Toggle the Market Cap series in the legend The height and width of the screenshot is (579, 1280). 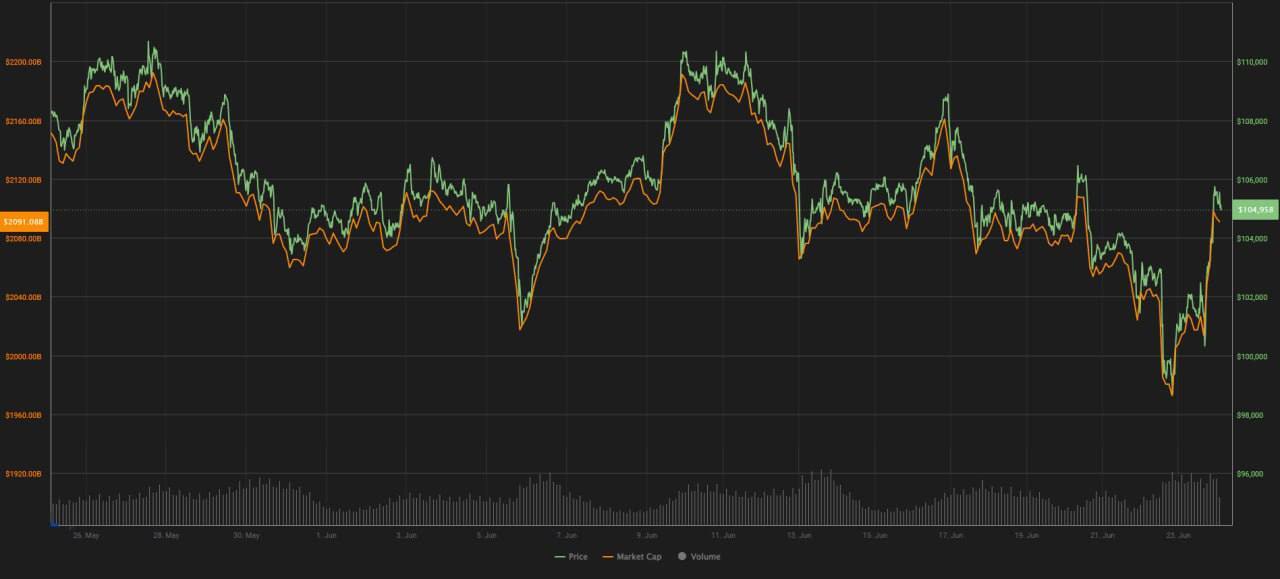(x=637, y=556)
